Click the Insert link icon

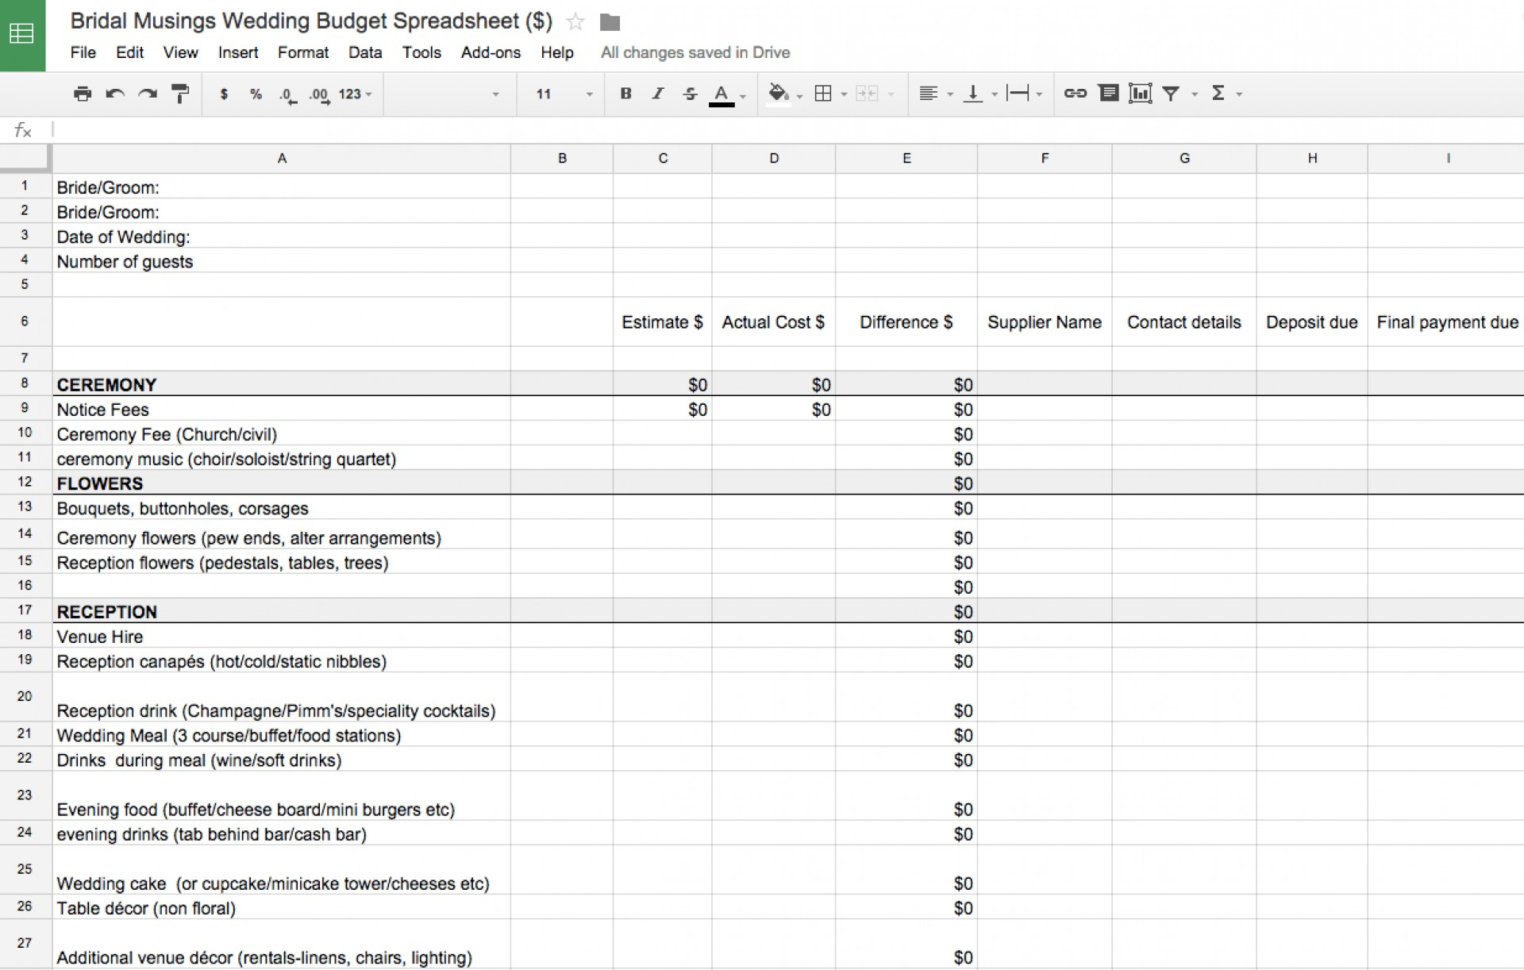pyautogui.click(x=1075, y=93)
